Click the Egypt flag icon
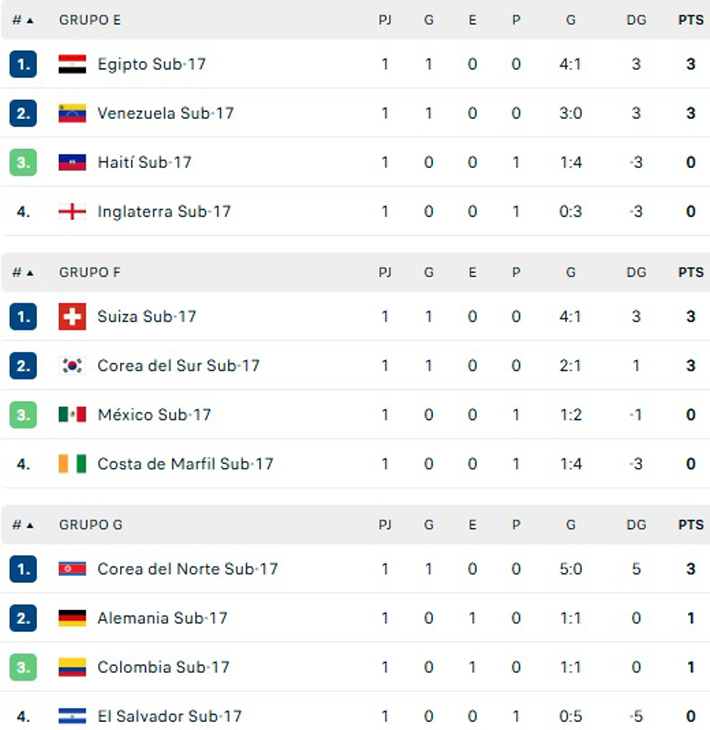Image resolution: width=710 pixels, height=730 pixels. tap(72, 64)
